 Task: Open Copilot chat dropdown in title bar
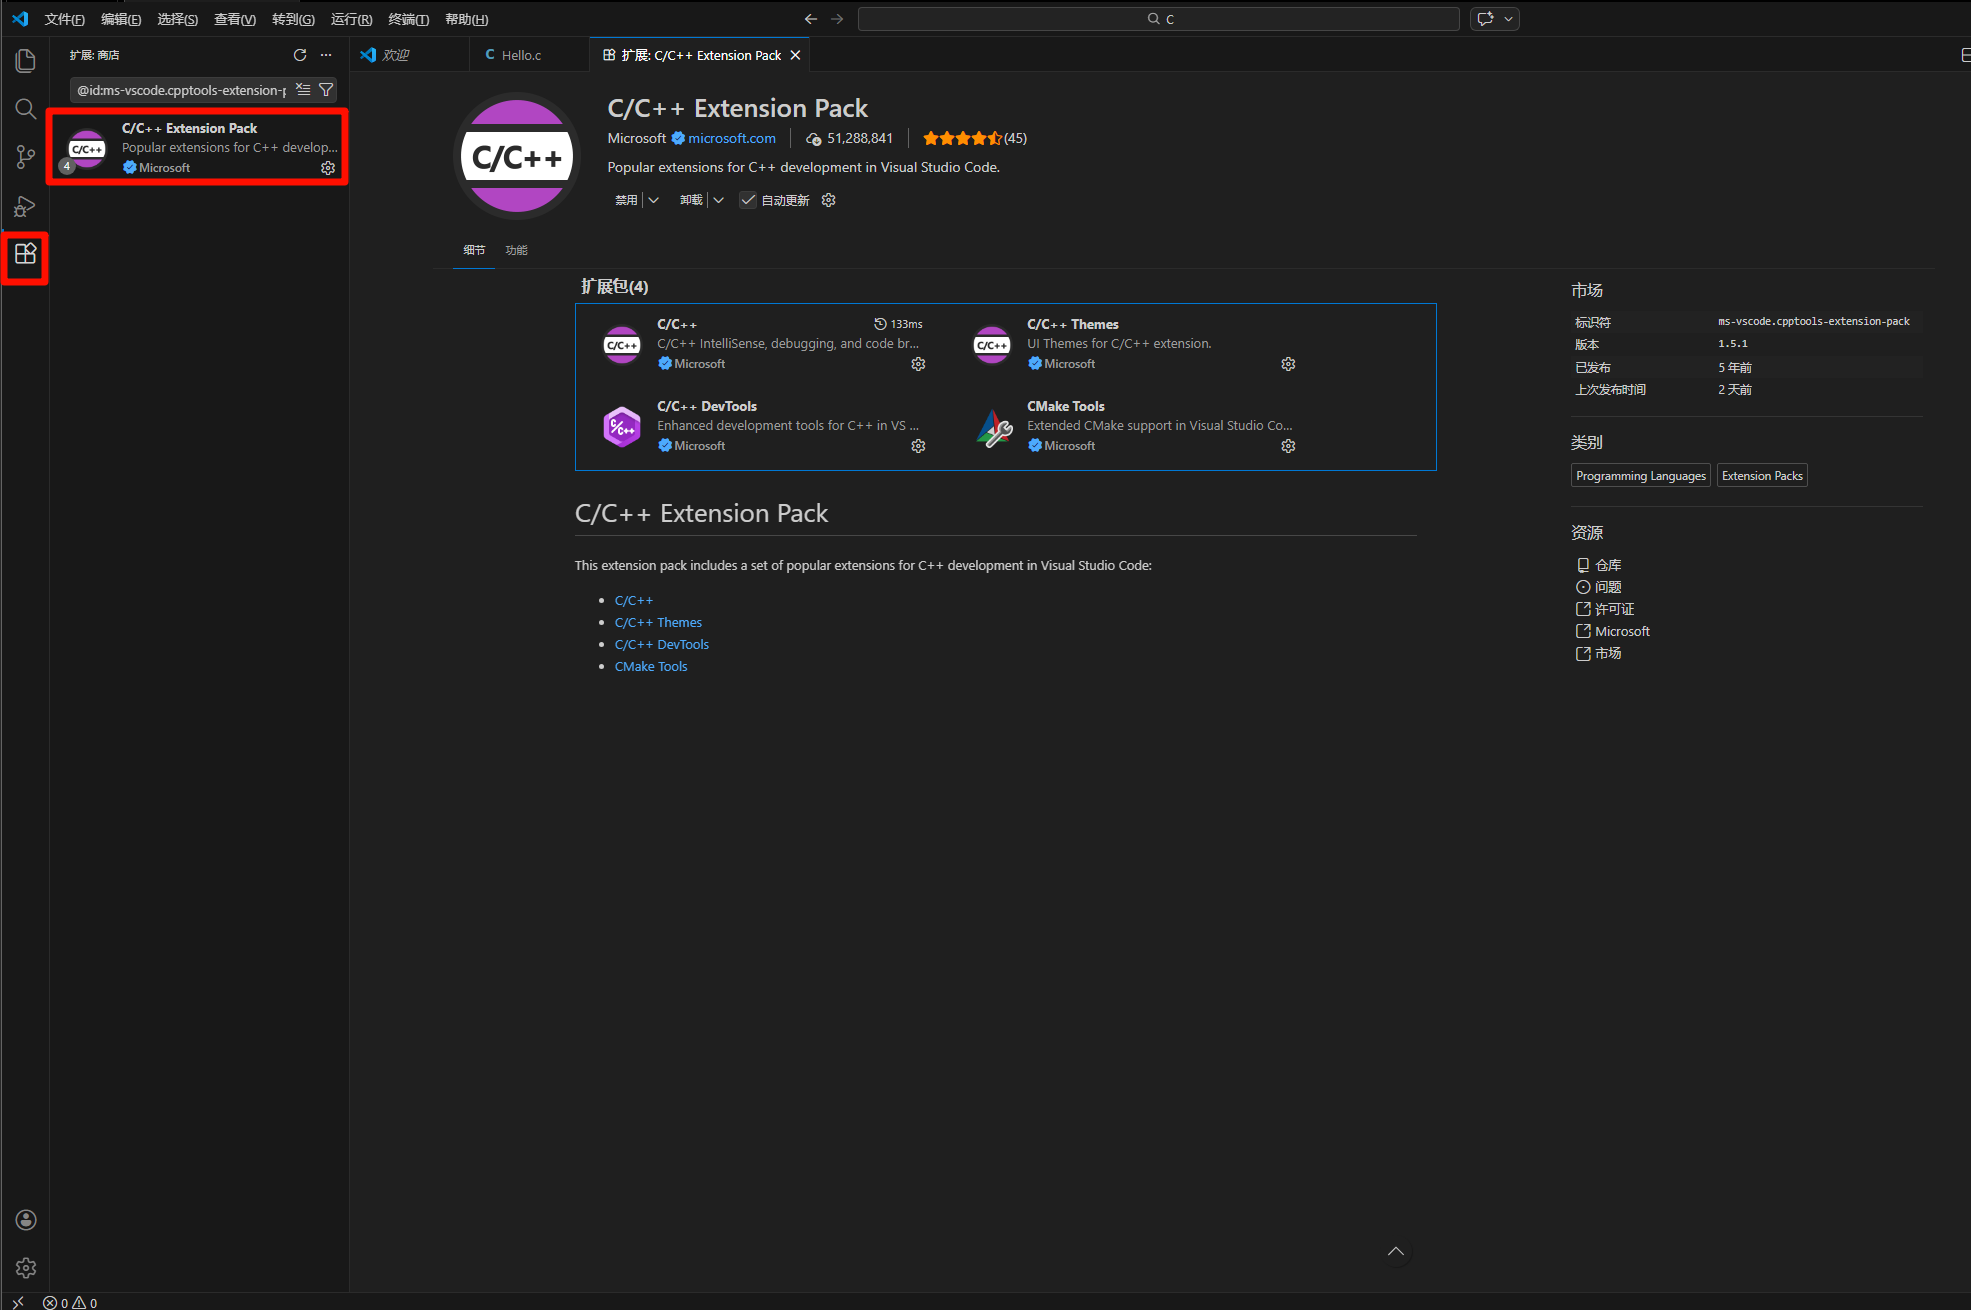1508,19
